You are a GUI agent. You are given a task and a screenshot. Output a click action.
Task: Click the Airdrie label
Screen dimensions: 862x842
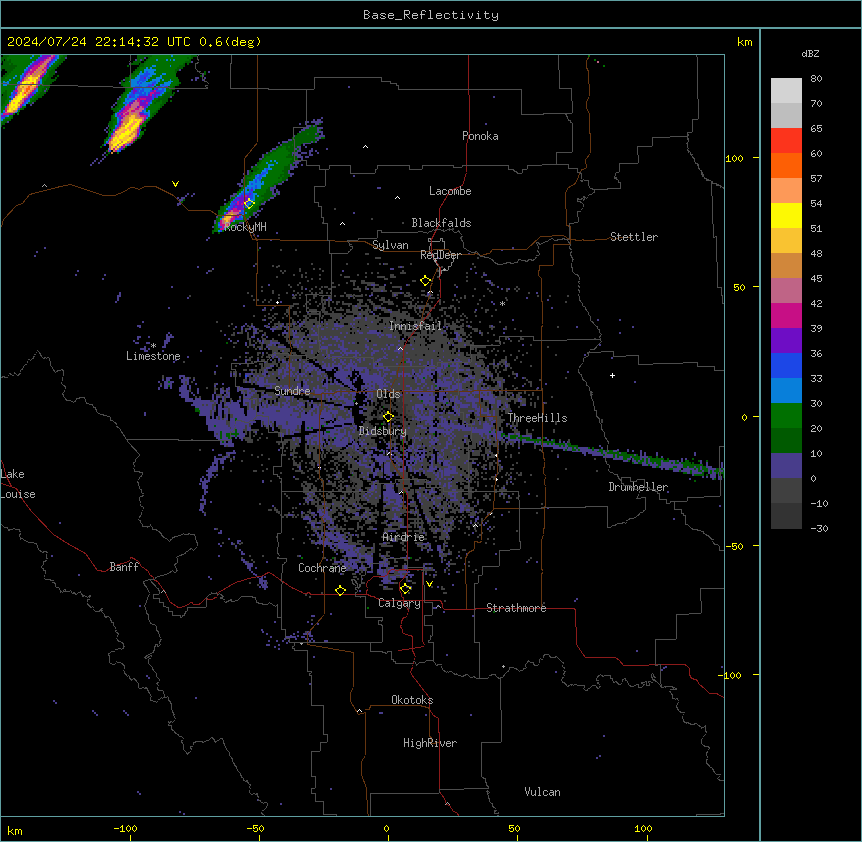[x=404, y=537]
